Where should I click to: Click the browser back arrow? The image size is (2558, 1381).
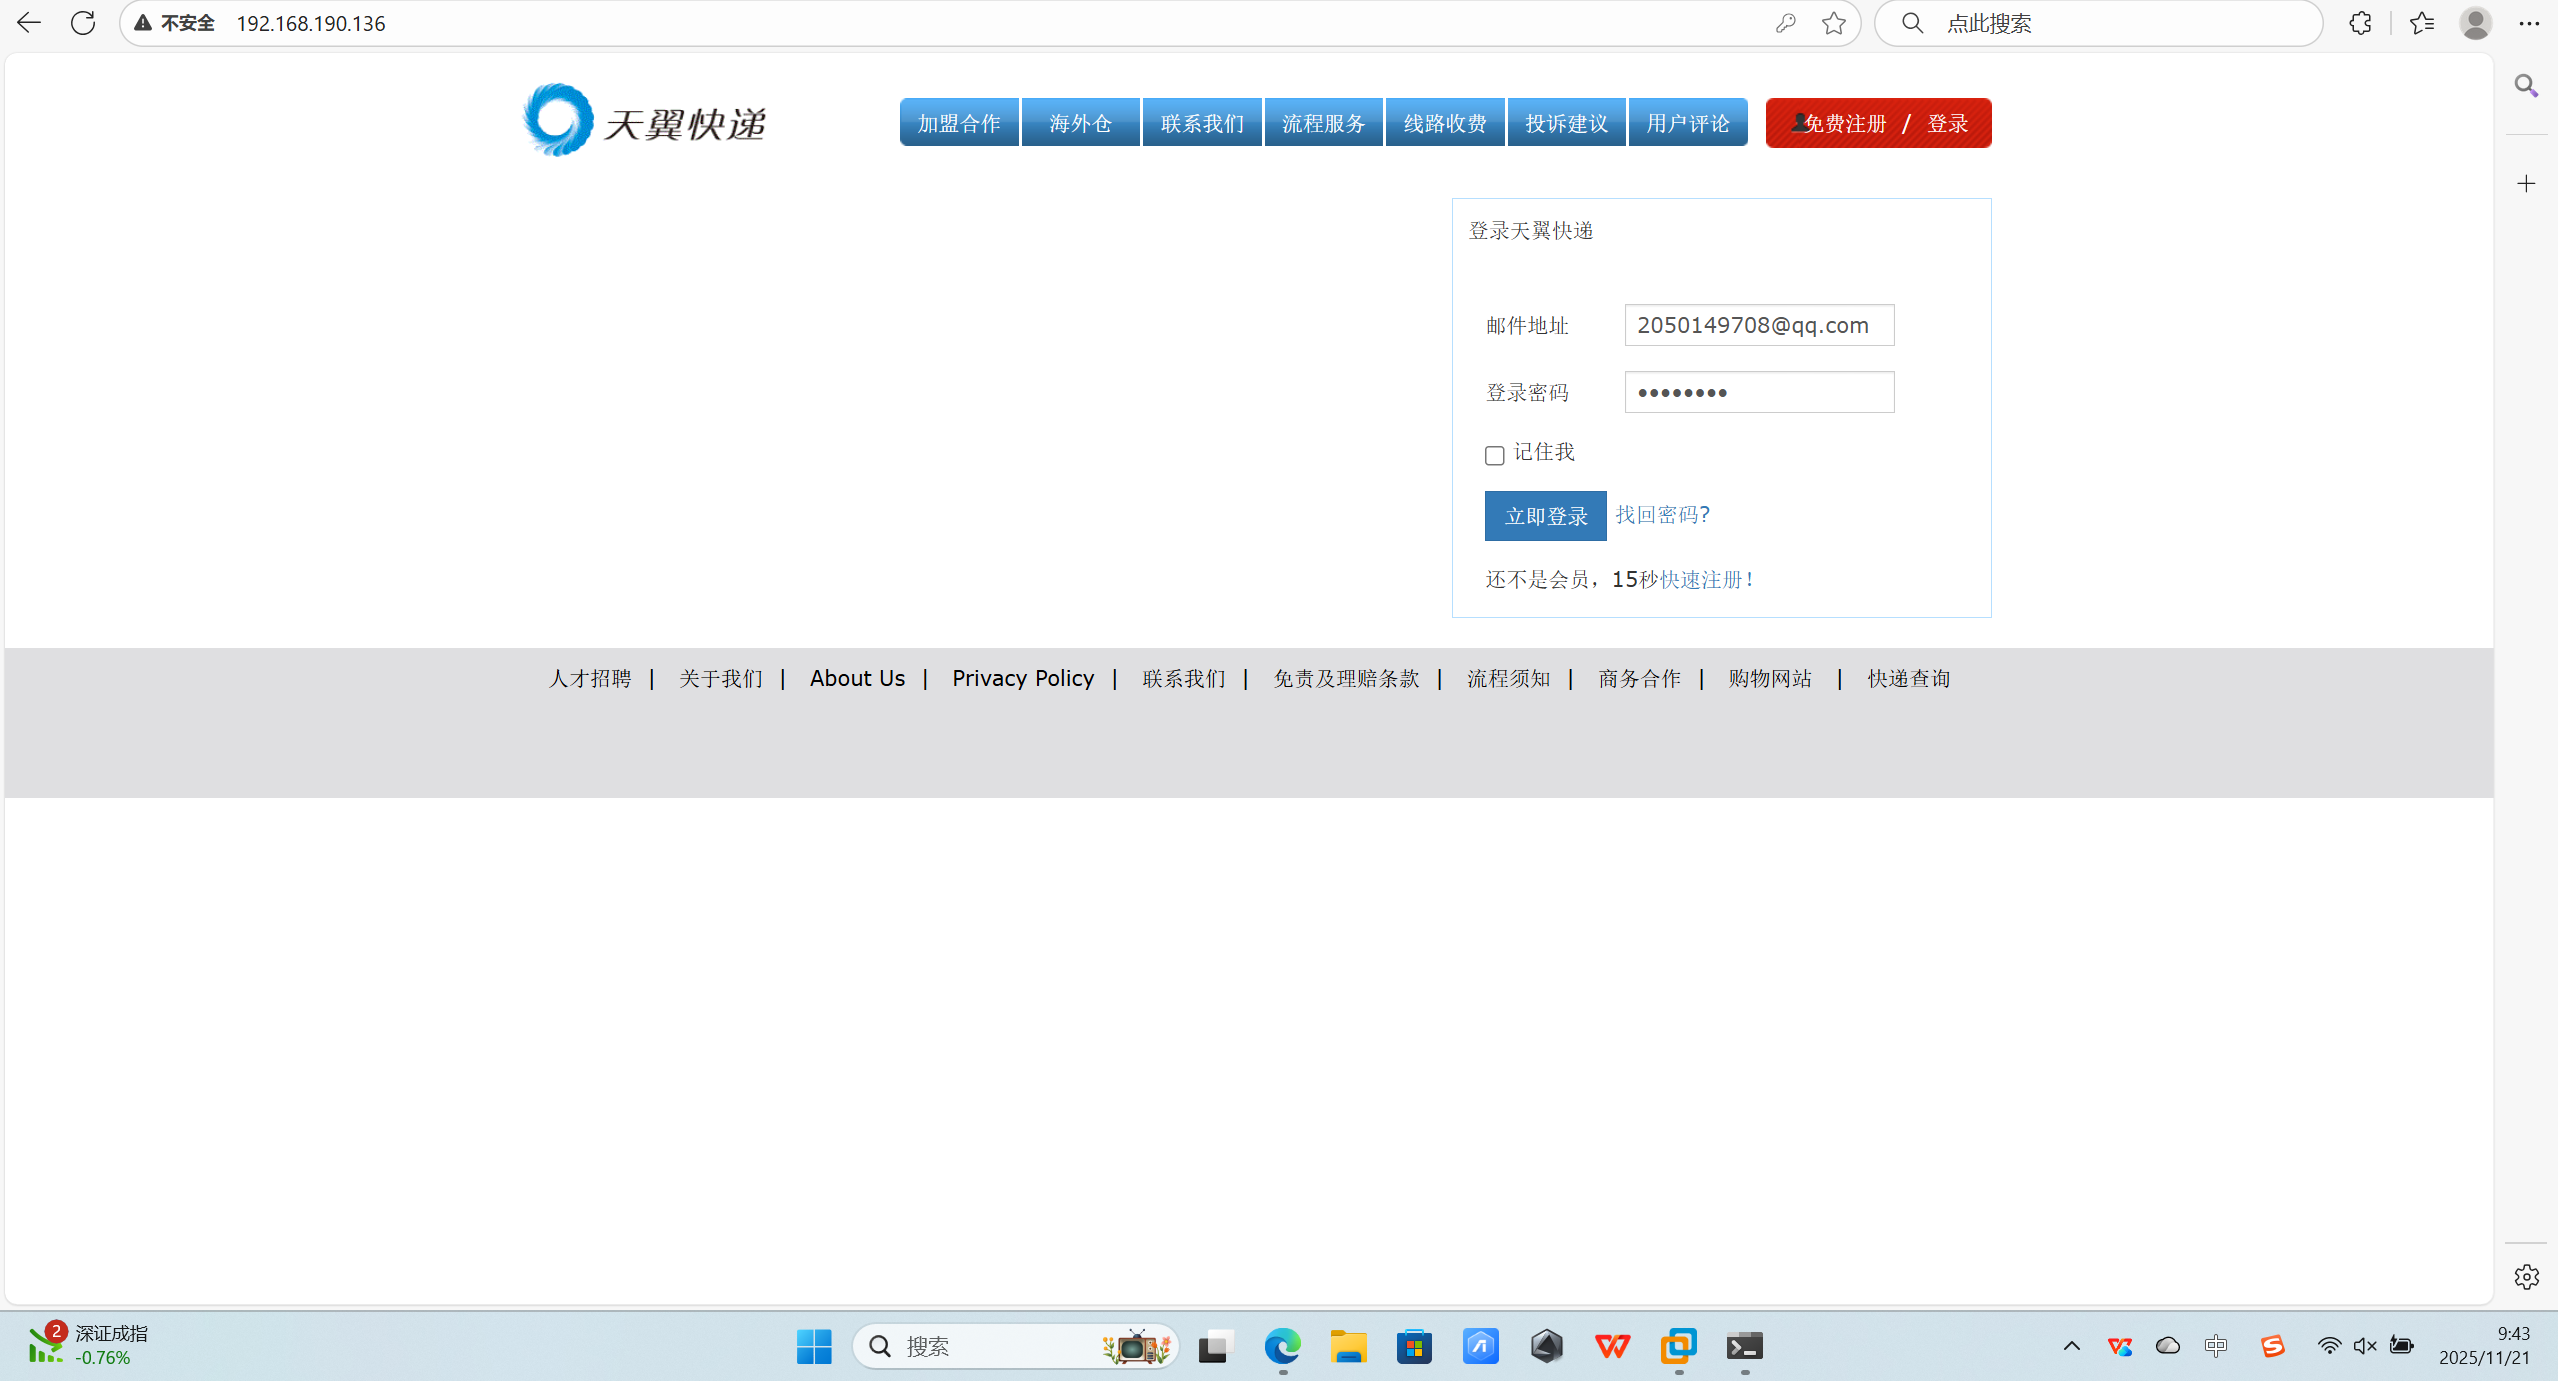[29, 23]
